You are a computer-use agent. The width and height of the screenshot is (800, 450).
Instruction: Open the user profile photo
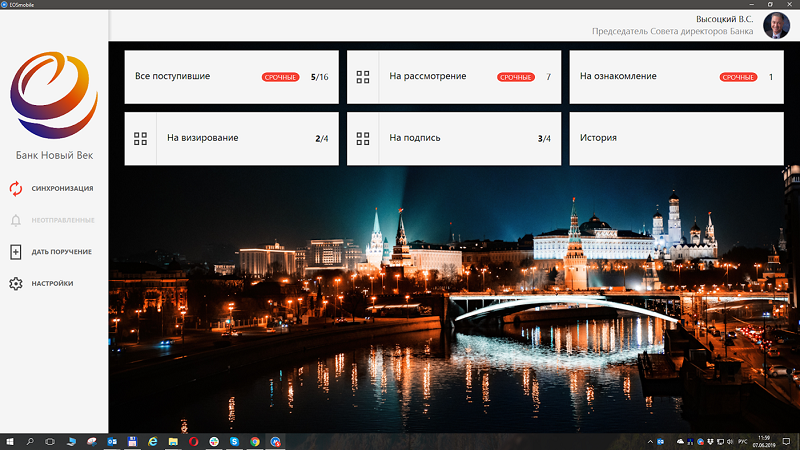pos(777,25)
